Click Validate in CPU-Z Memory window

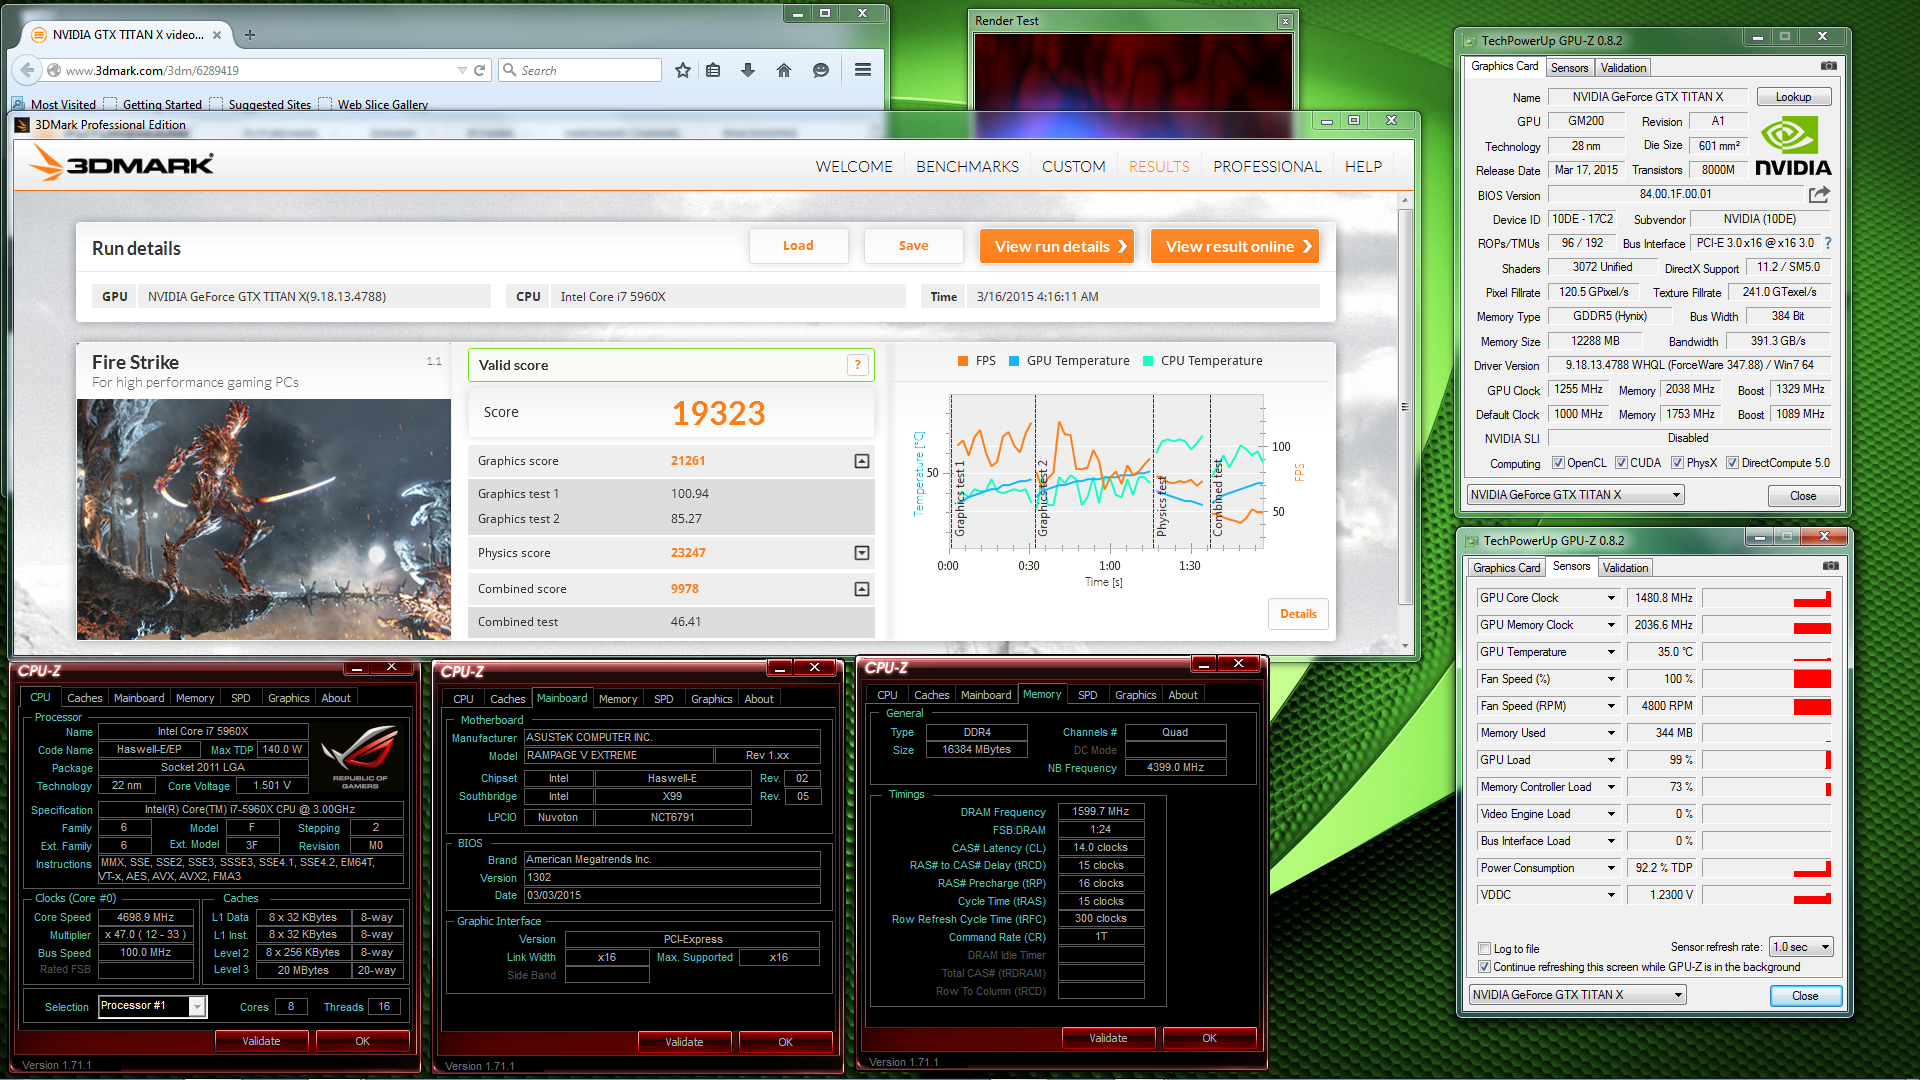[x=1108, y=1038]
